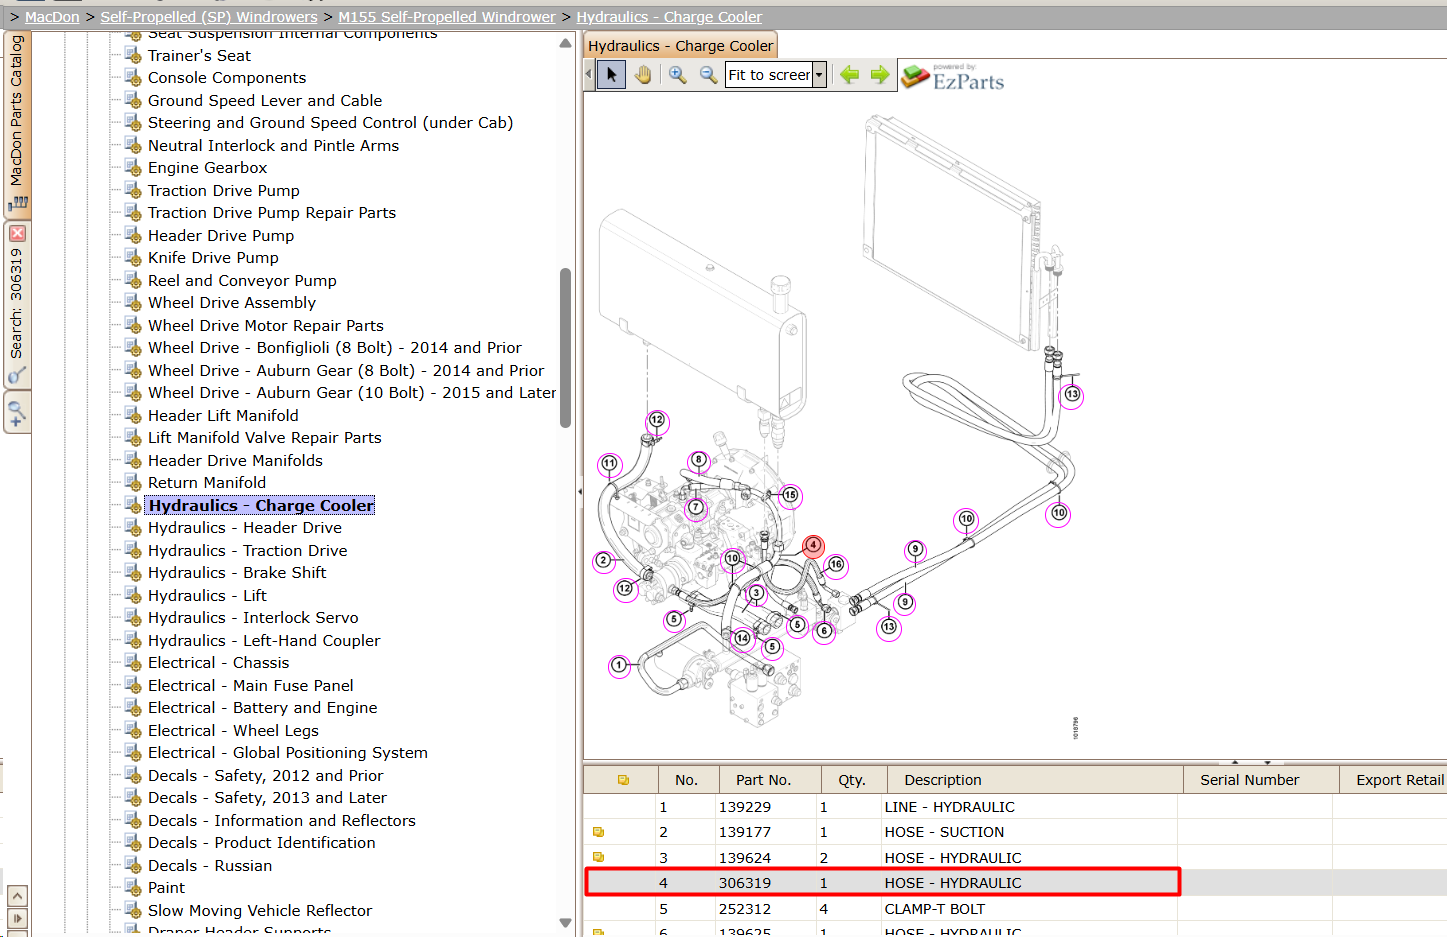Click callout 4 highlighted in diagram
Image resolution: width=1447 pixels, height=937 pixels.
pyautogui.click(x=814, y=546)
